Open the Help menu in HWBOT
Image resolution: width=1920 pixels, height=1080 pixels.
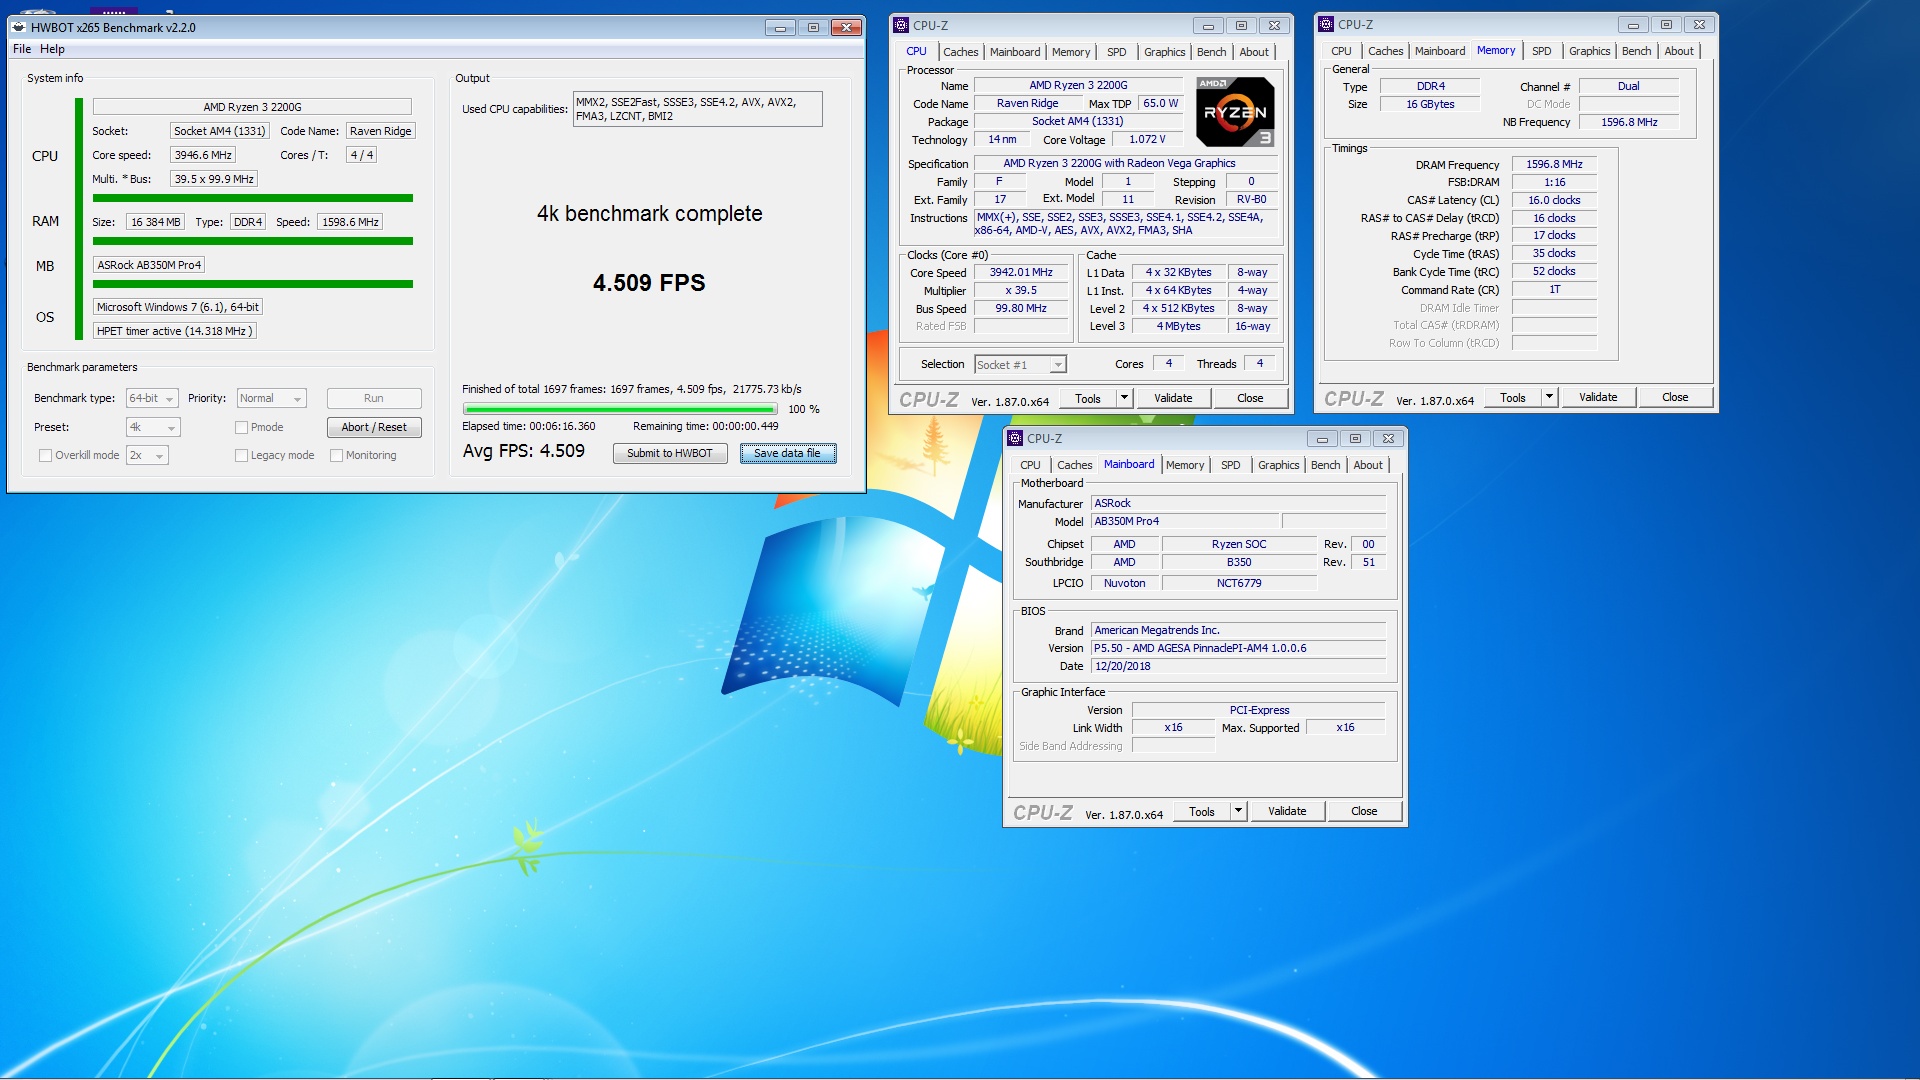point(52,49)
